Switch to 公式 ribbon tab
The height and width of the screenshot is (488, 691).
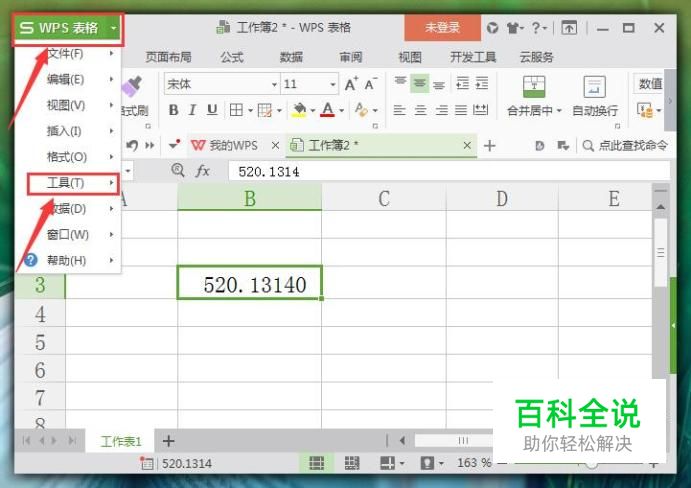pyautogui.click(x=232, y=57)
